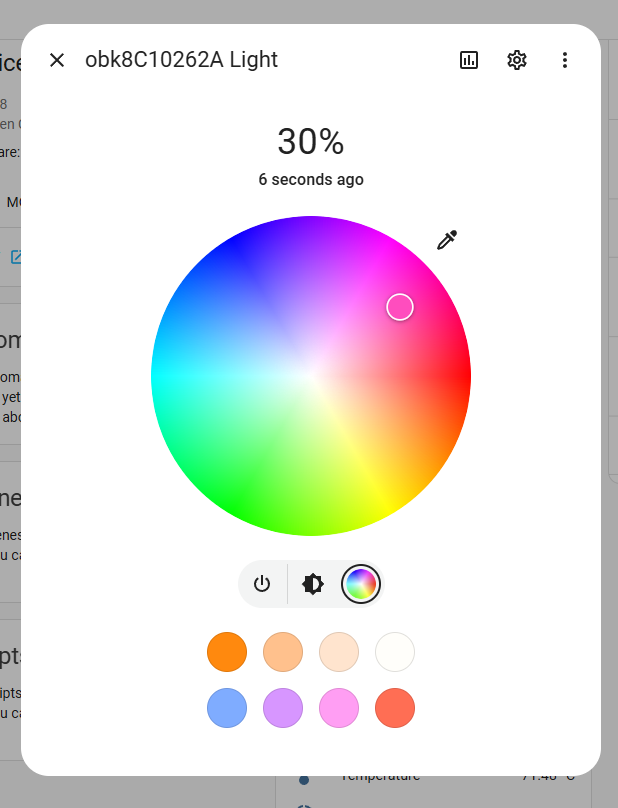Close the obk8C10262A Light dialog
The height and width of the screenshot is (808, 618).
(57, 60)
